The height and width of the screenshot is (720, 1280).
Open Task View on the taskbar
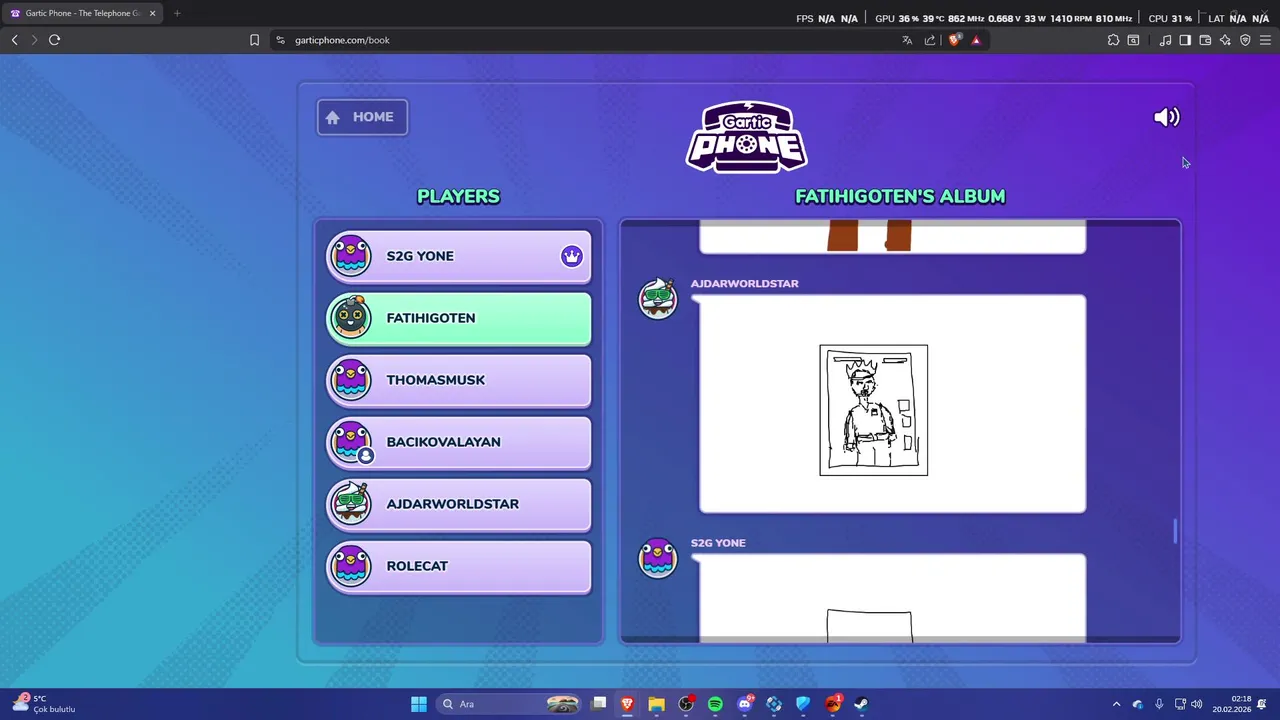pyautogui.click(x=599, y=704)
